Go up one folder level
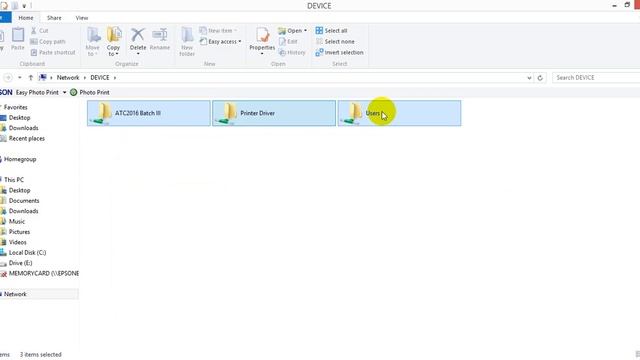Screen dimensions: 640x360 [31, 78]
